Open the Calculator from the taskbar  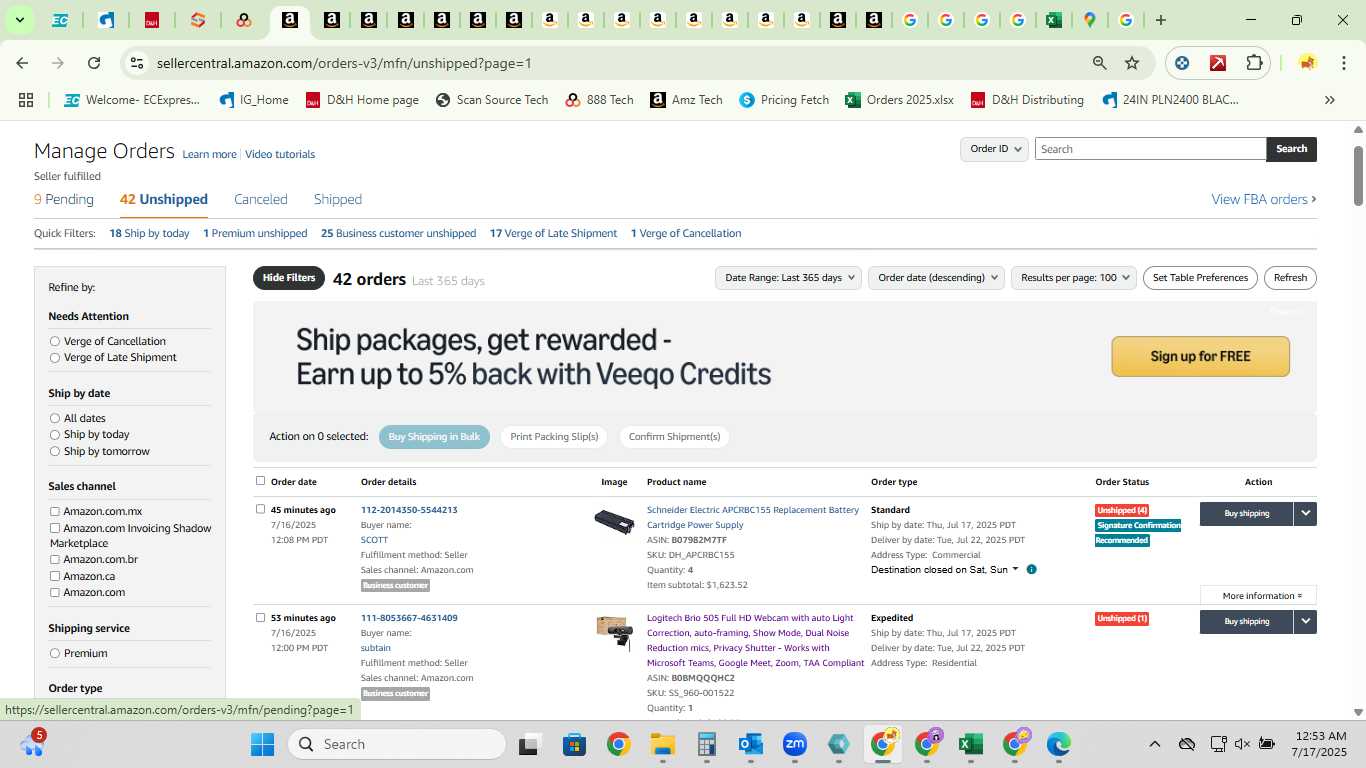tap(707, 744)
